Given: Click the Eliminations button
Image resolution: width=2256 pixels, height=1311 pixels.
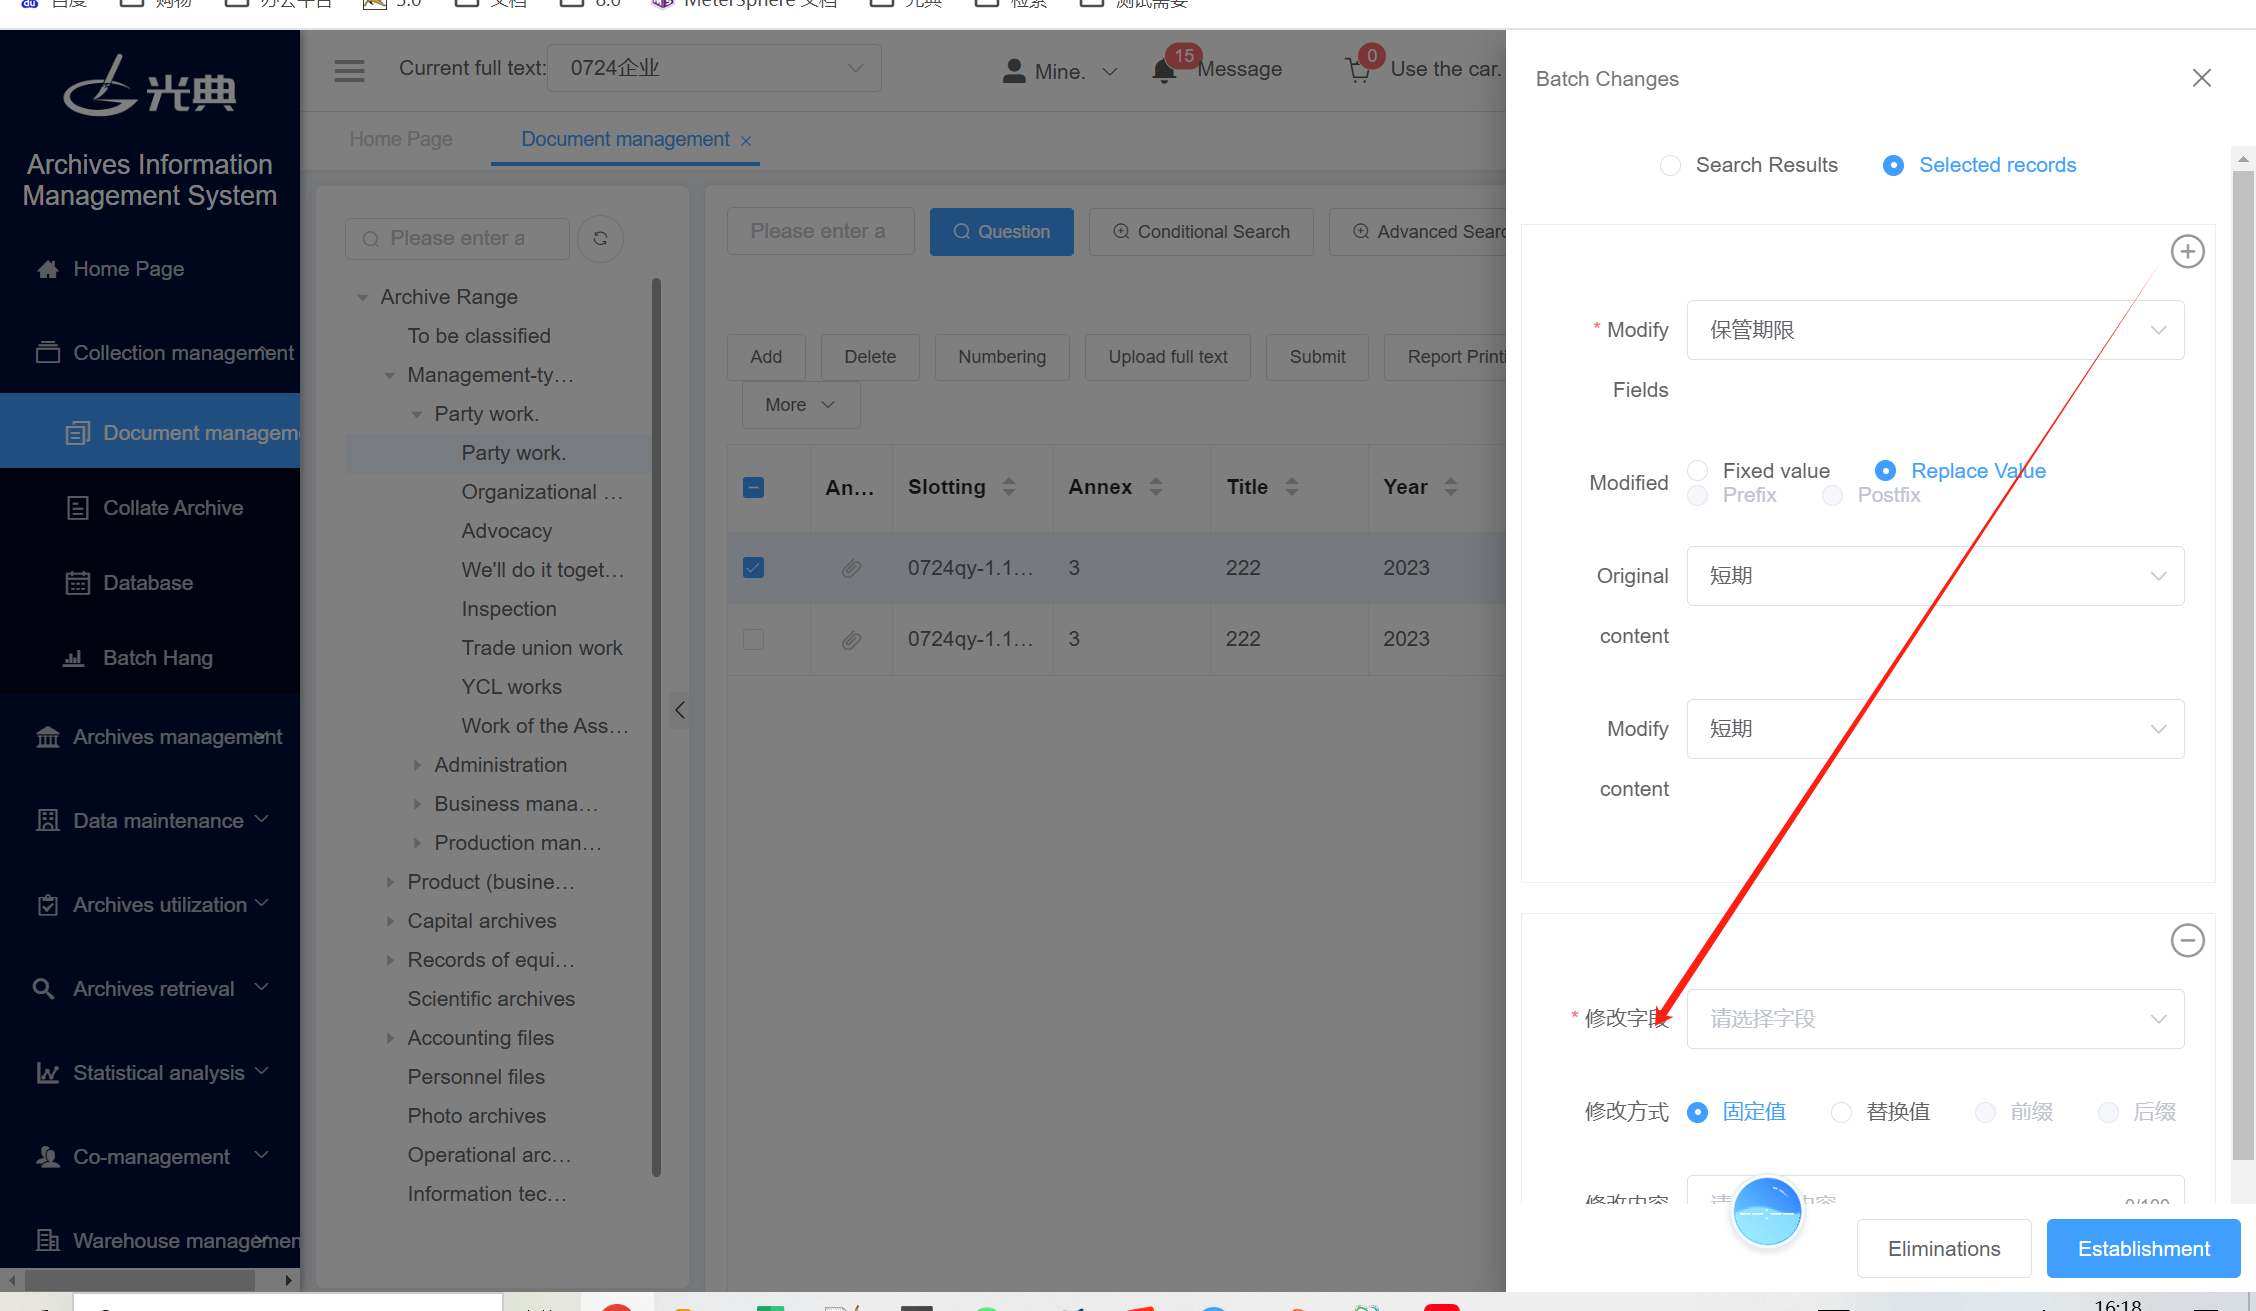Looking at the screenshot, I should point(1944,1248).
